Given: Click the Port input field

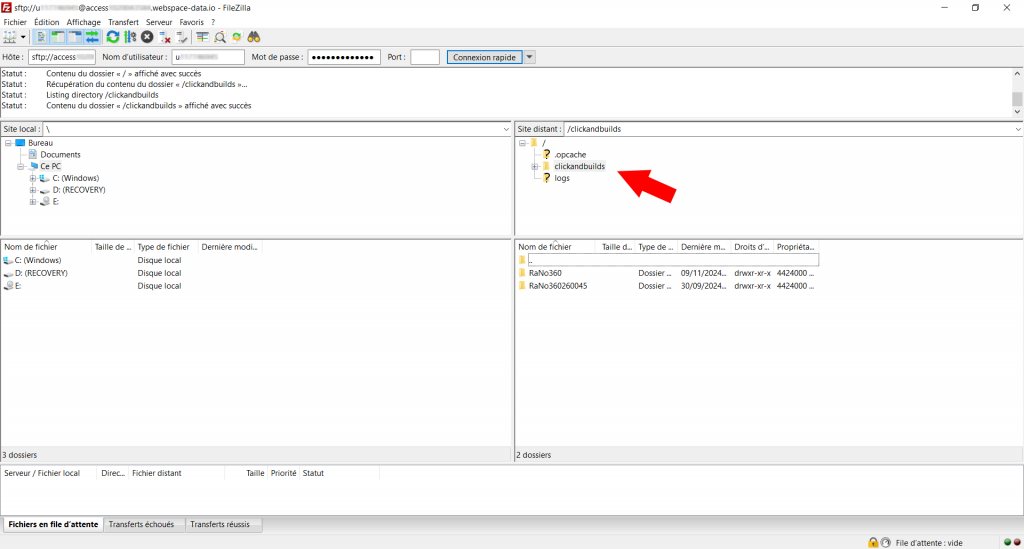Looking at the screenshot, I should click(425, 57).
